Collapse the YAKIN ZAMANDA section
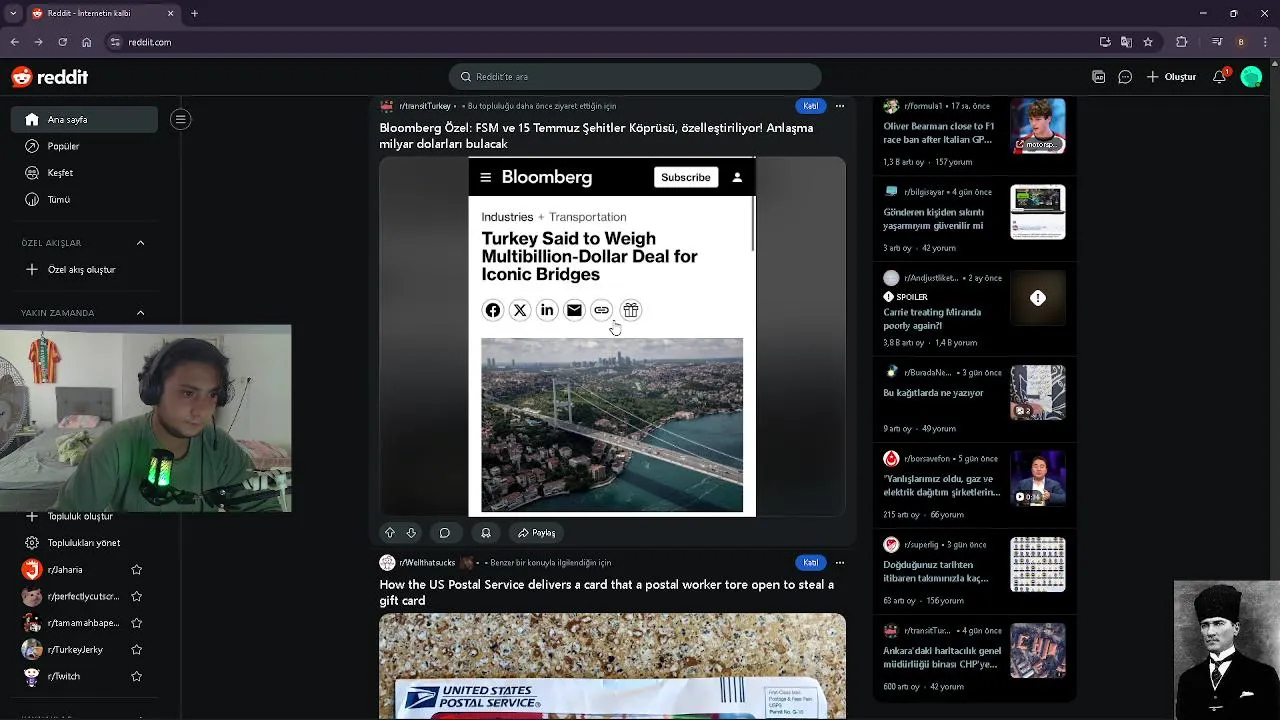 [x=140, y=313]
